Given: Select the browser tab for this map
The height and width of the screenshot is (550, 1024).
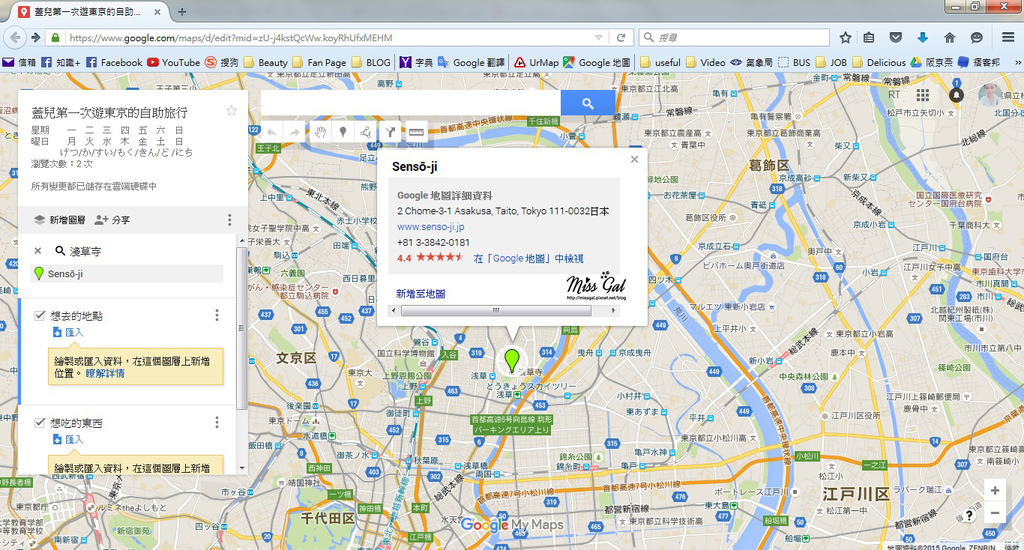Looking at the screenshot, I should click(x=90, y=12).
